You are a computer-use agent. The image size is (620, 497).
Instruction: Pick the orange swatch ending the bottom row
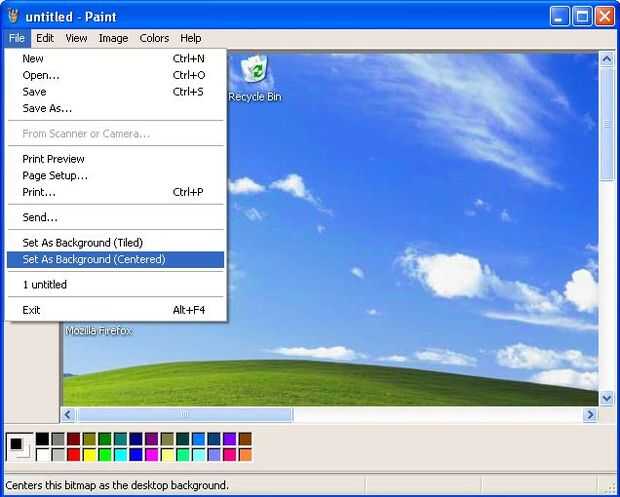[245, 455]
